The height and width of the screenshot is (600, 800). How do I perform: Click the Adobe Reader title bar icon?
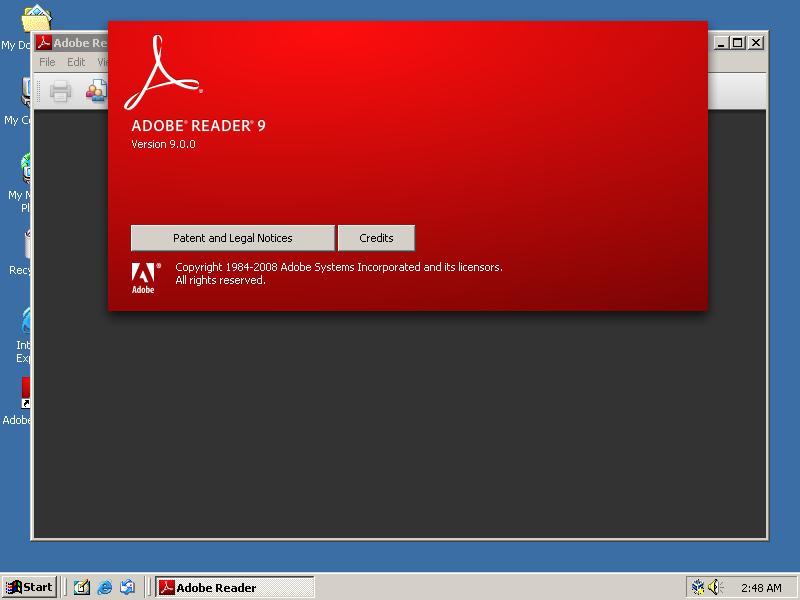click(x=44, y=43)
